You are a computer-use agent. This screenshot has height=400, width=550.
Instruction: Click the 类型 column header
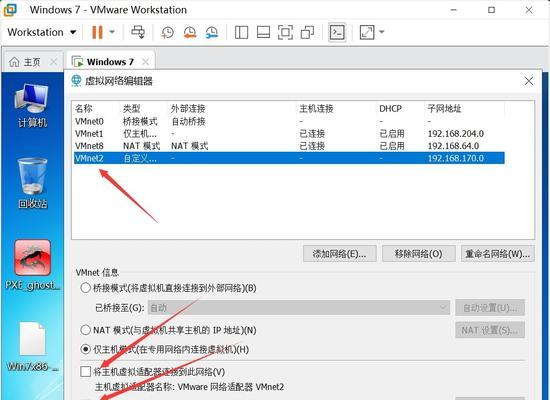click(132, 109)
